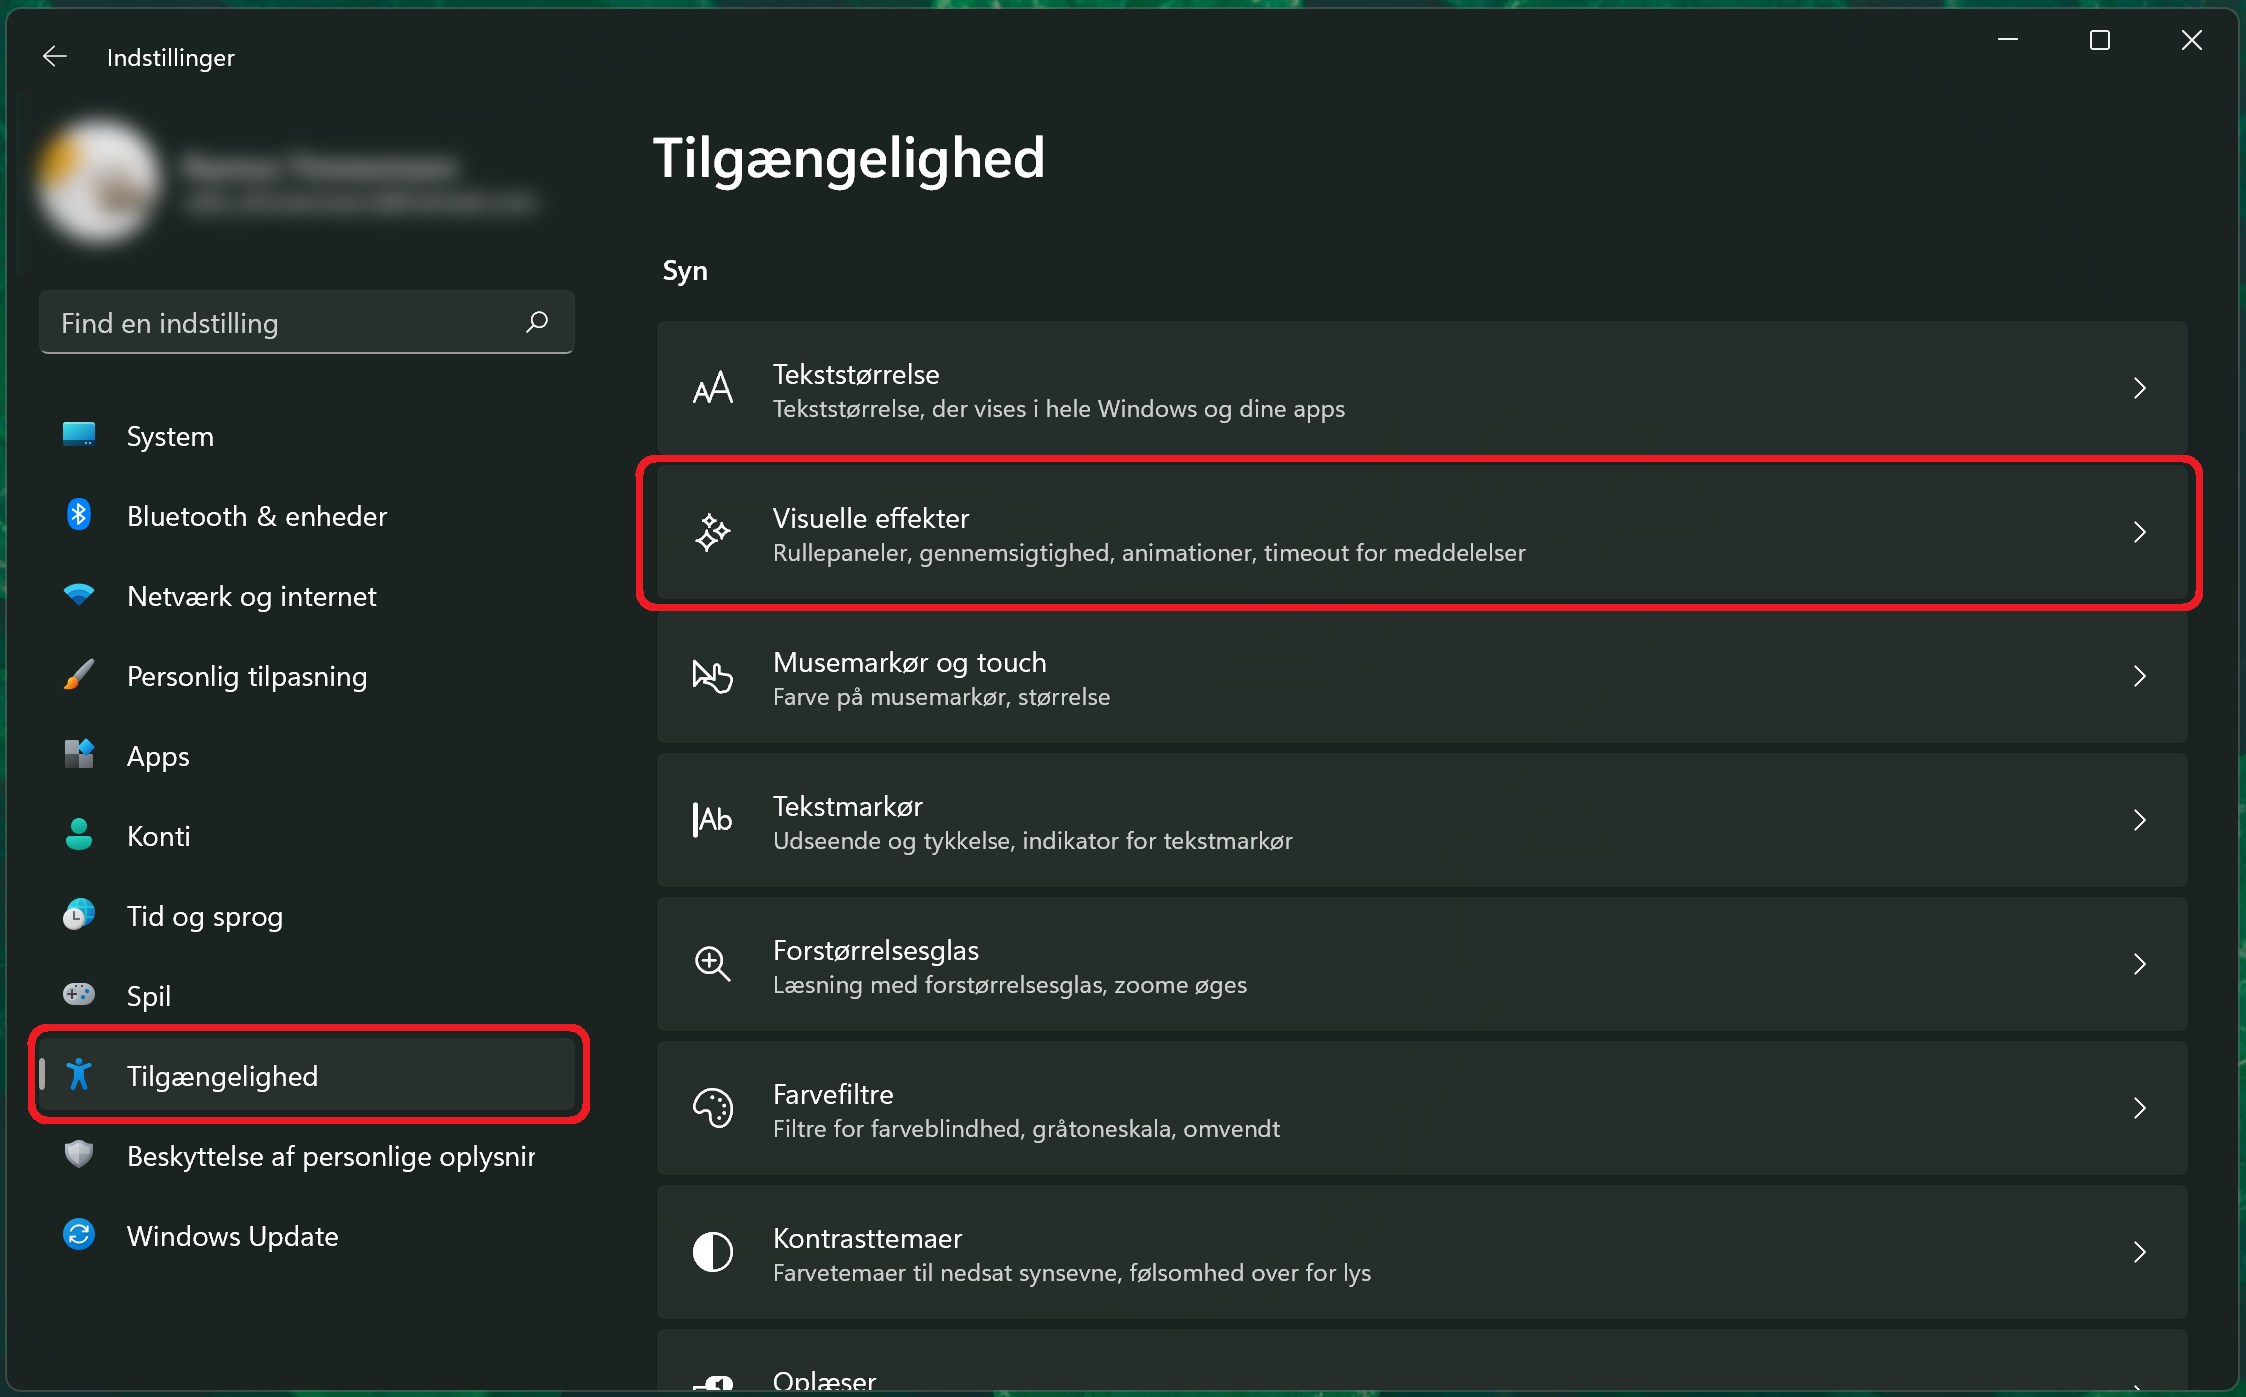Click the paintbrush personalization icon
This screenshot has width=2246, height=1397.
coord(79,675)
